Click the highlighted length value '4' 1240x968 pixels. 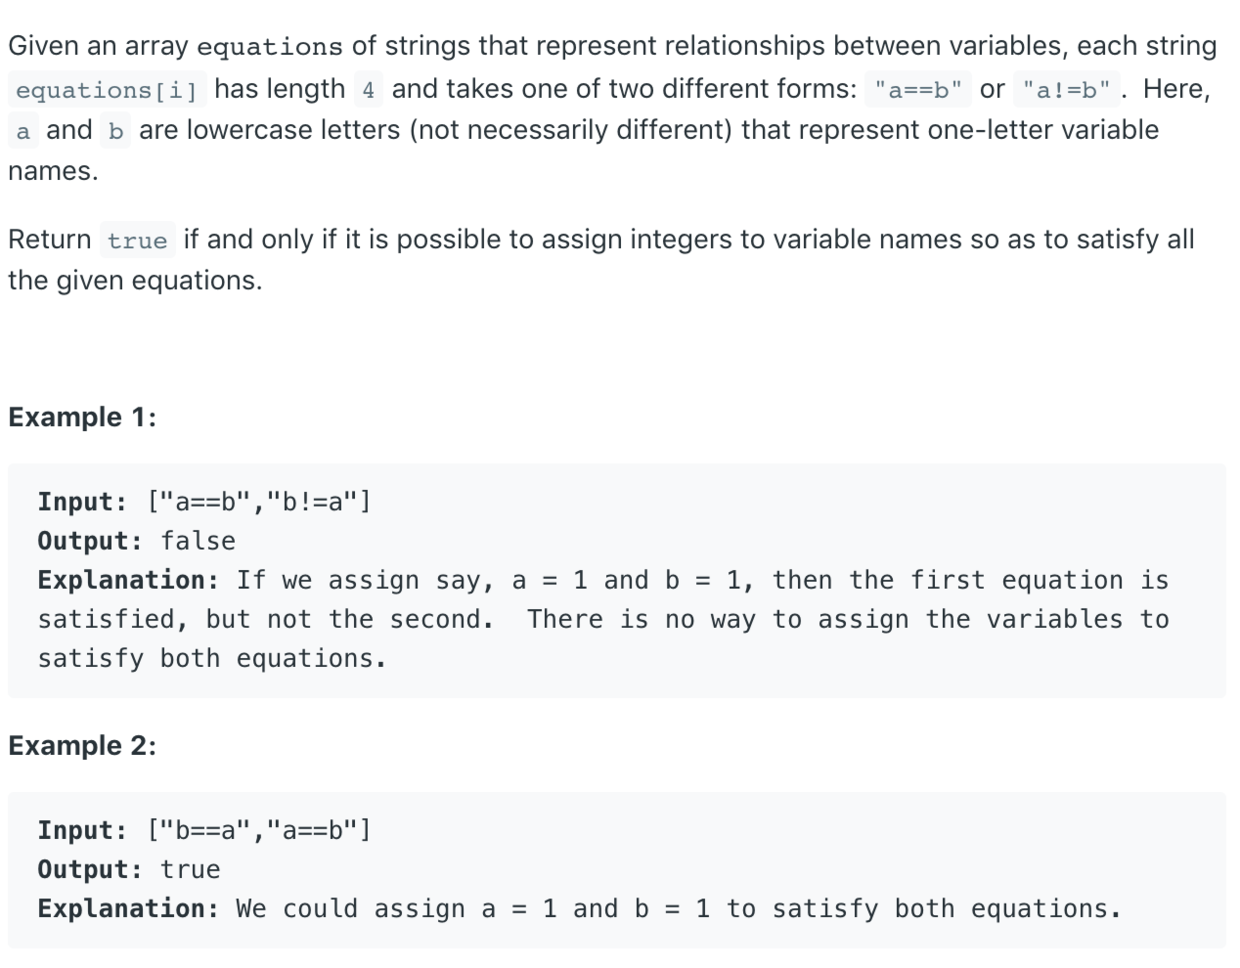coord(368,90)
